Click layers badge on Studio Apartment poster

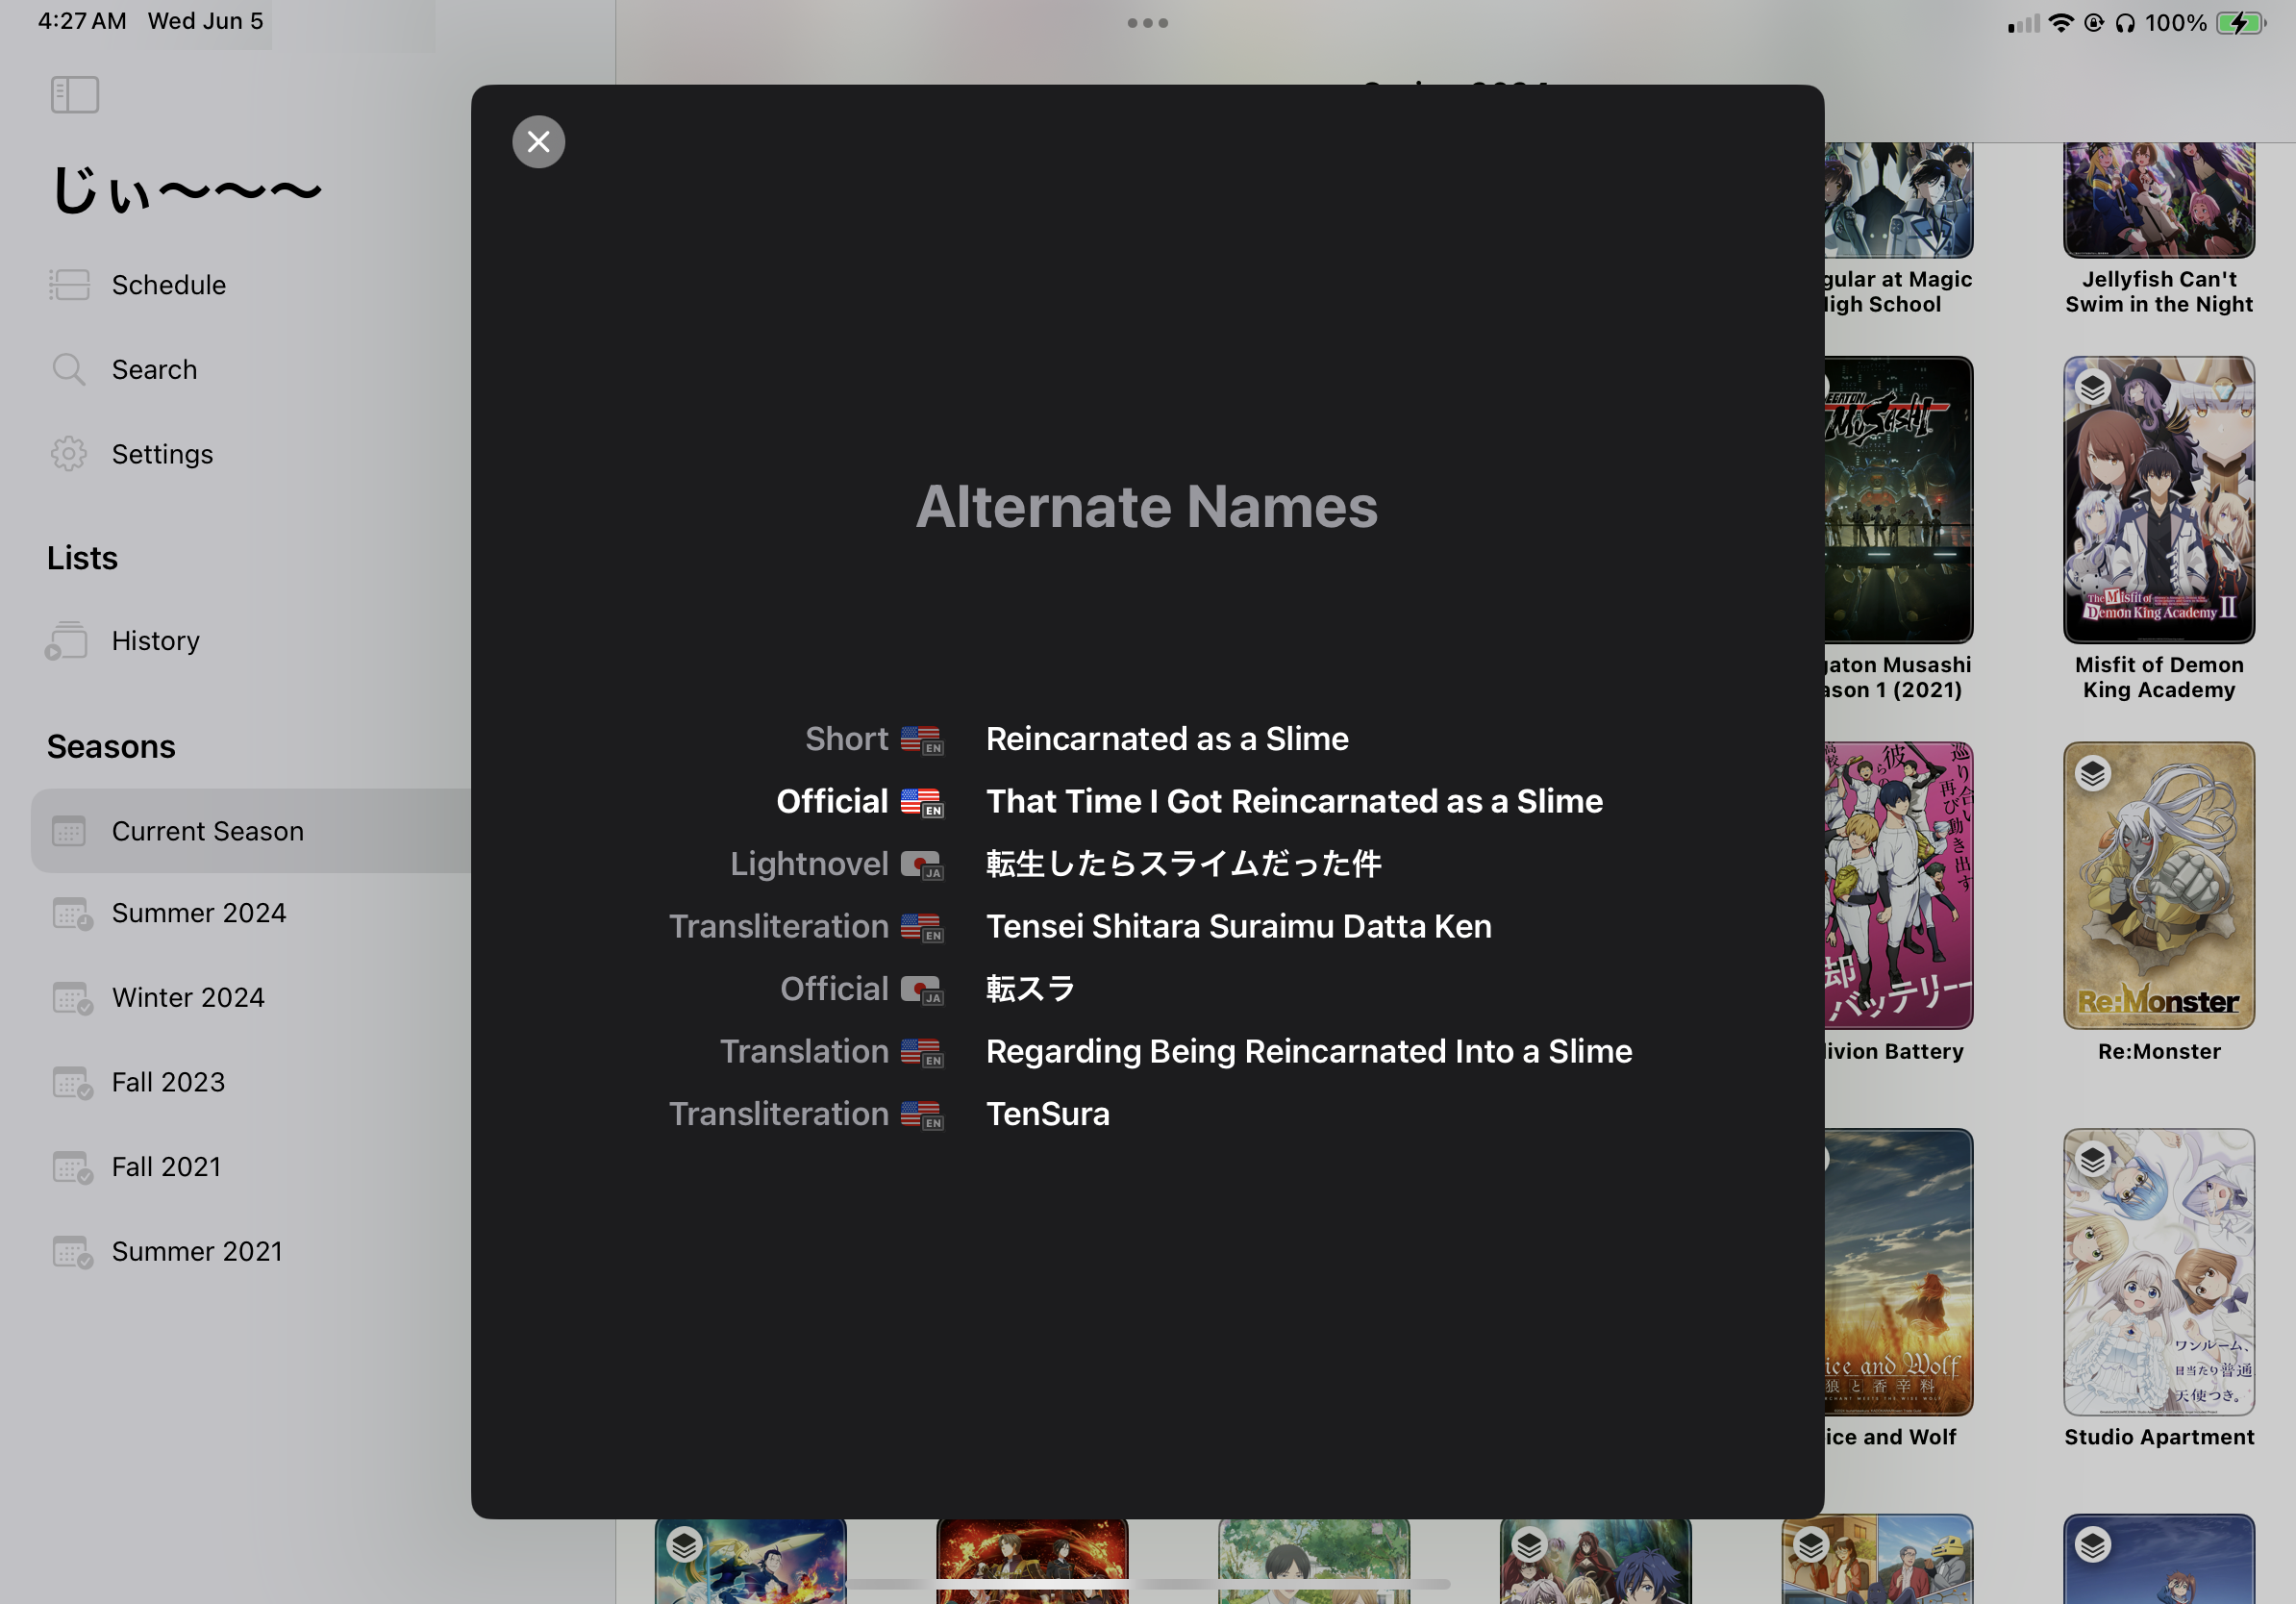click(2092, 1160)
